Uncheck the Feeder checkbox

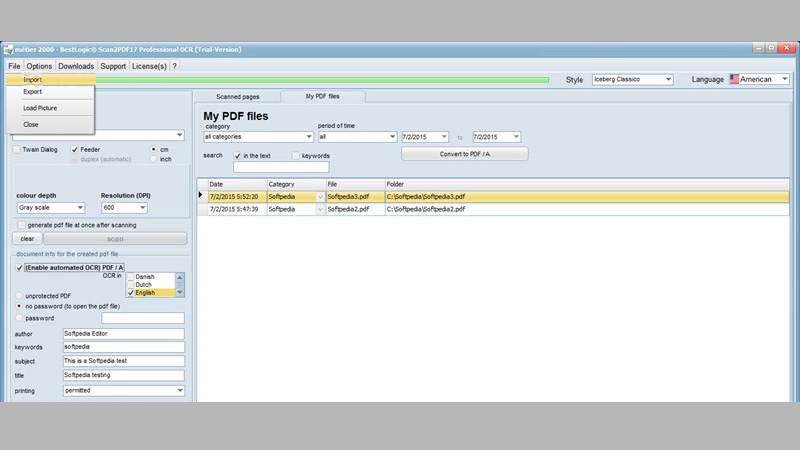pyautogui.click(x=75, y=149)
